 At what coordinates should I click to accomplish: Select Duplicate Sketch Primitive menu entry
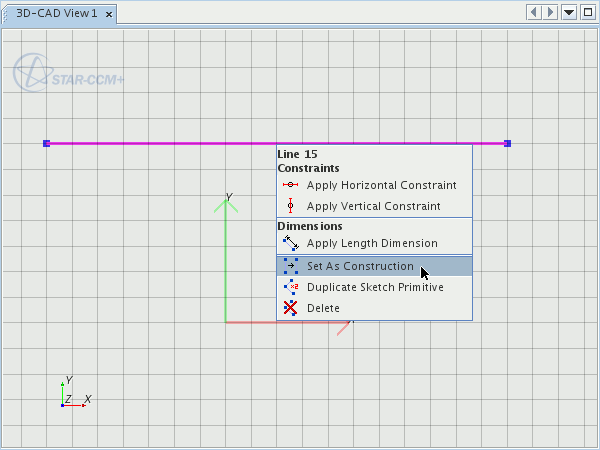click(374, 287)
